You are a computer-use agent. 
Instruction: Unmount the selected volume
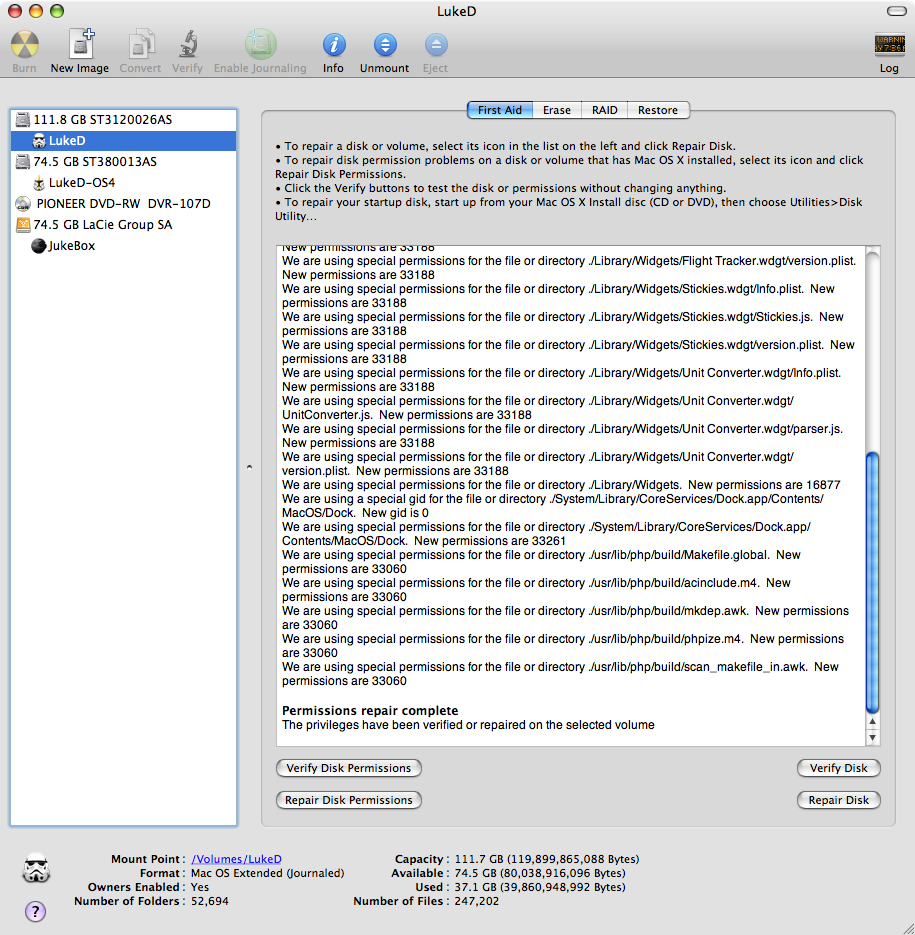pos(384,45)
